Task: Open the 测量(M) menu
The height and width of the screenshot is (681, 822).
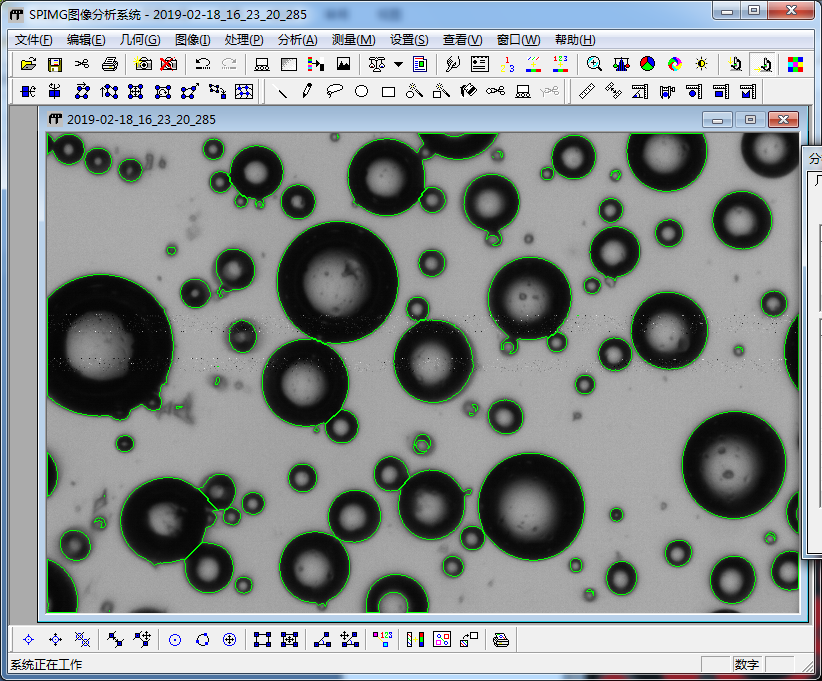Action: click(353, 40)
